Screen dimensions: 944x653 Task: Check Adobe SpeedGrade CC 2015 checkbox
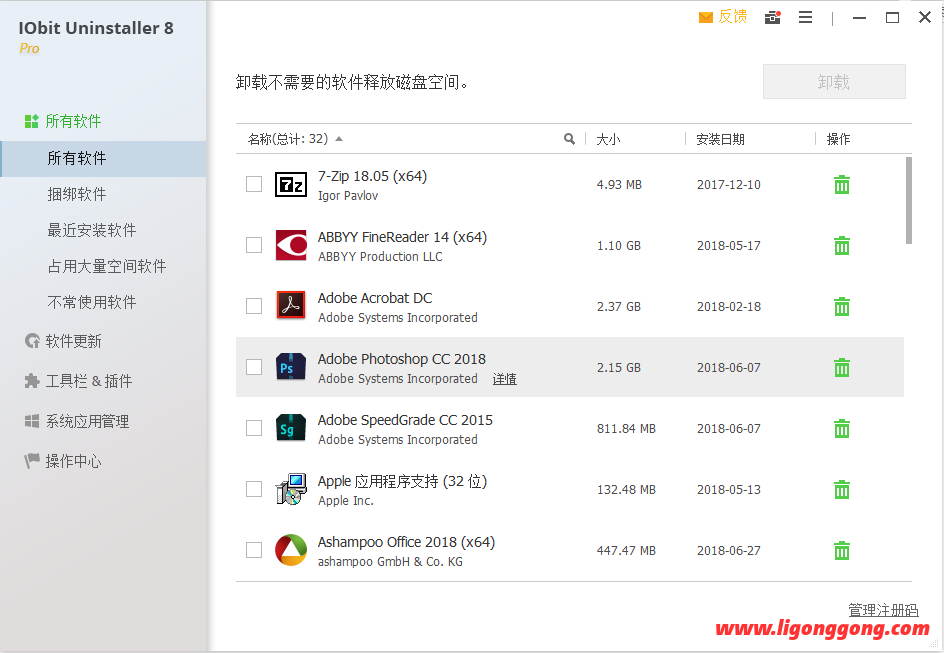pyautogui.click(x=254, y=428)
